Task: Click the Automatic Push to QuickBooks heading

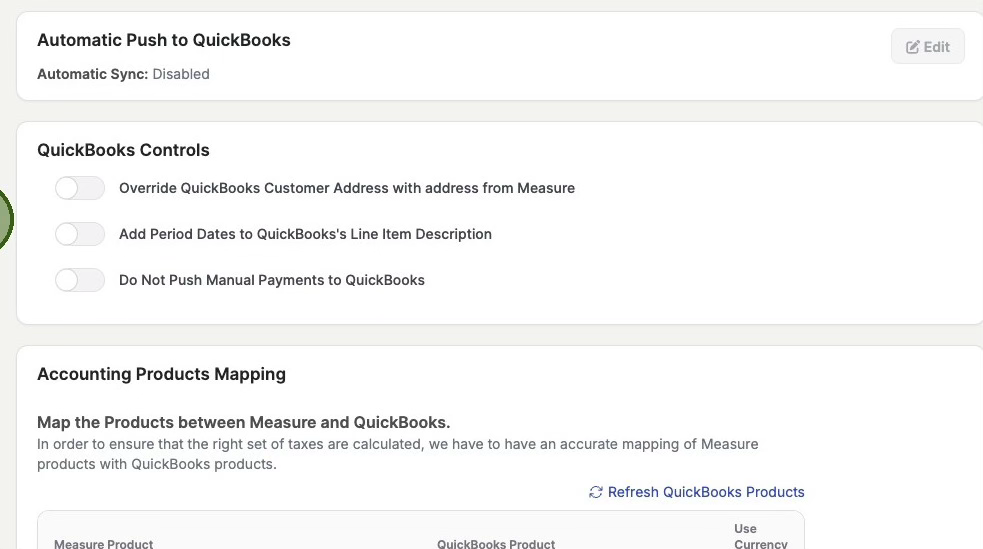Action: coord(164,40)
